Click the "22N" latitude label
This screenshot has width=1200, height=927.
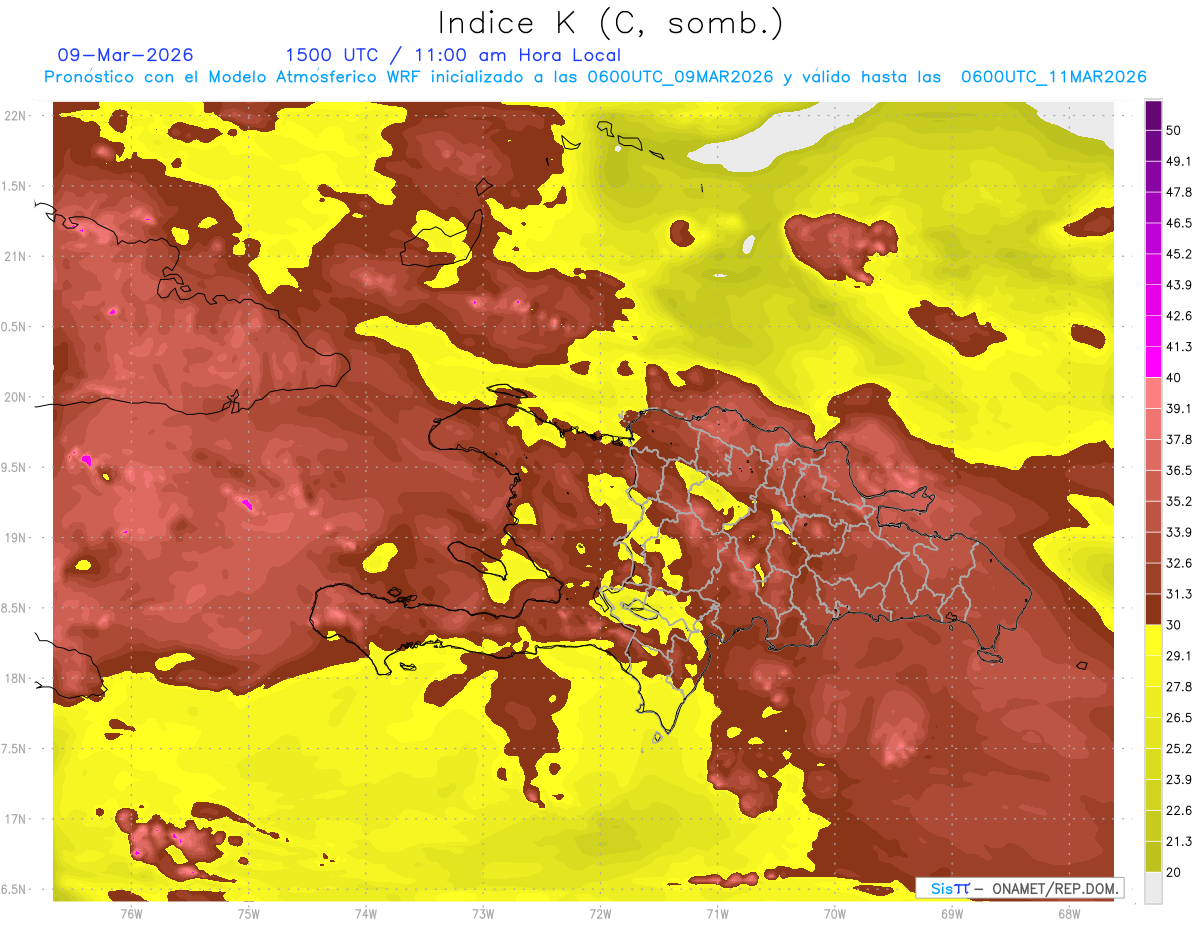[x=15, y=115]
